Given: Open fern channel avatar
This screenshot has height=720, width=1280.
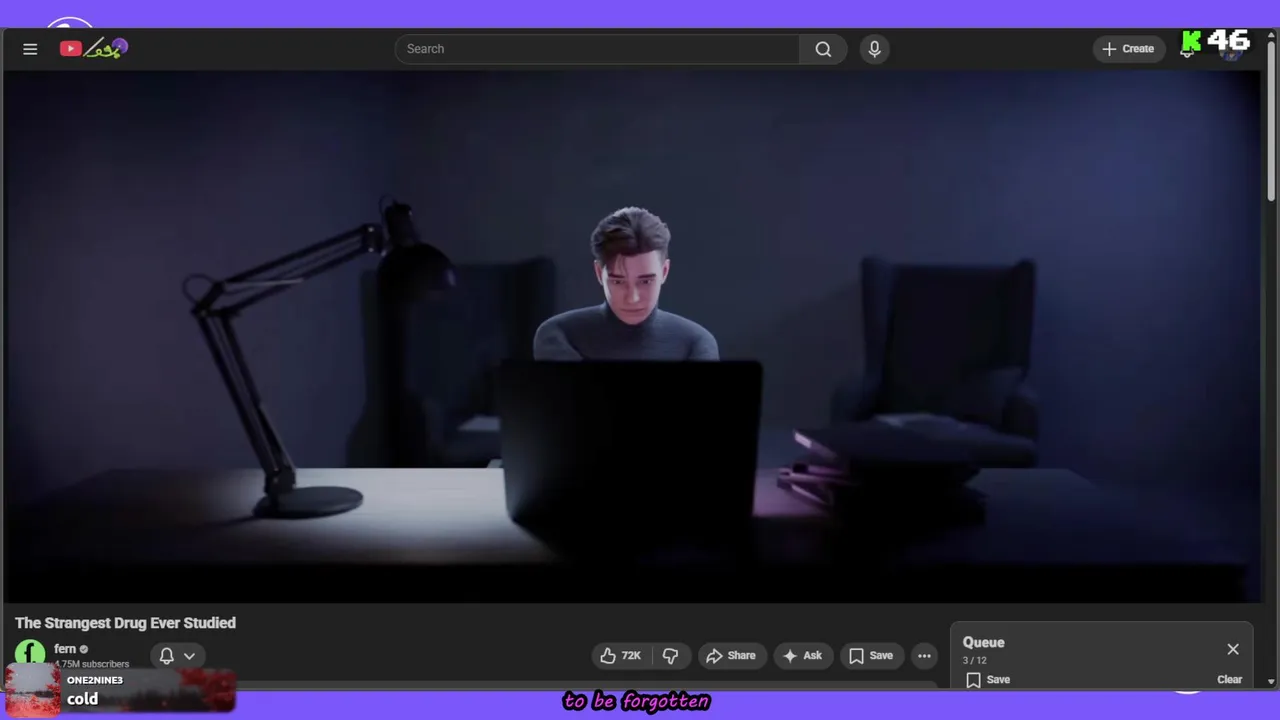Looking at the screenshot, I should 30,654.
